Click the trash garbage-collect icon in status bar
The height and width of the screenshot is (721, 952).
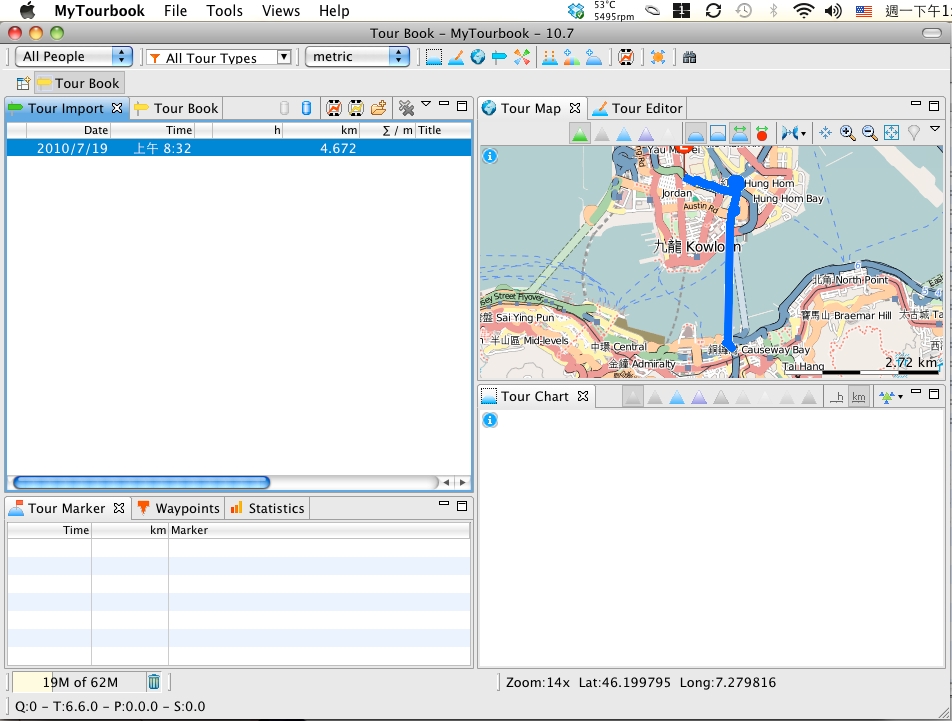point(154,682)
